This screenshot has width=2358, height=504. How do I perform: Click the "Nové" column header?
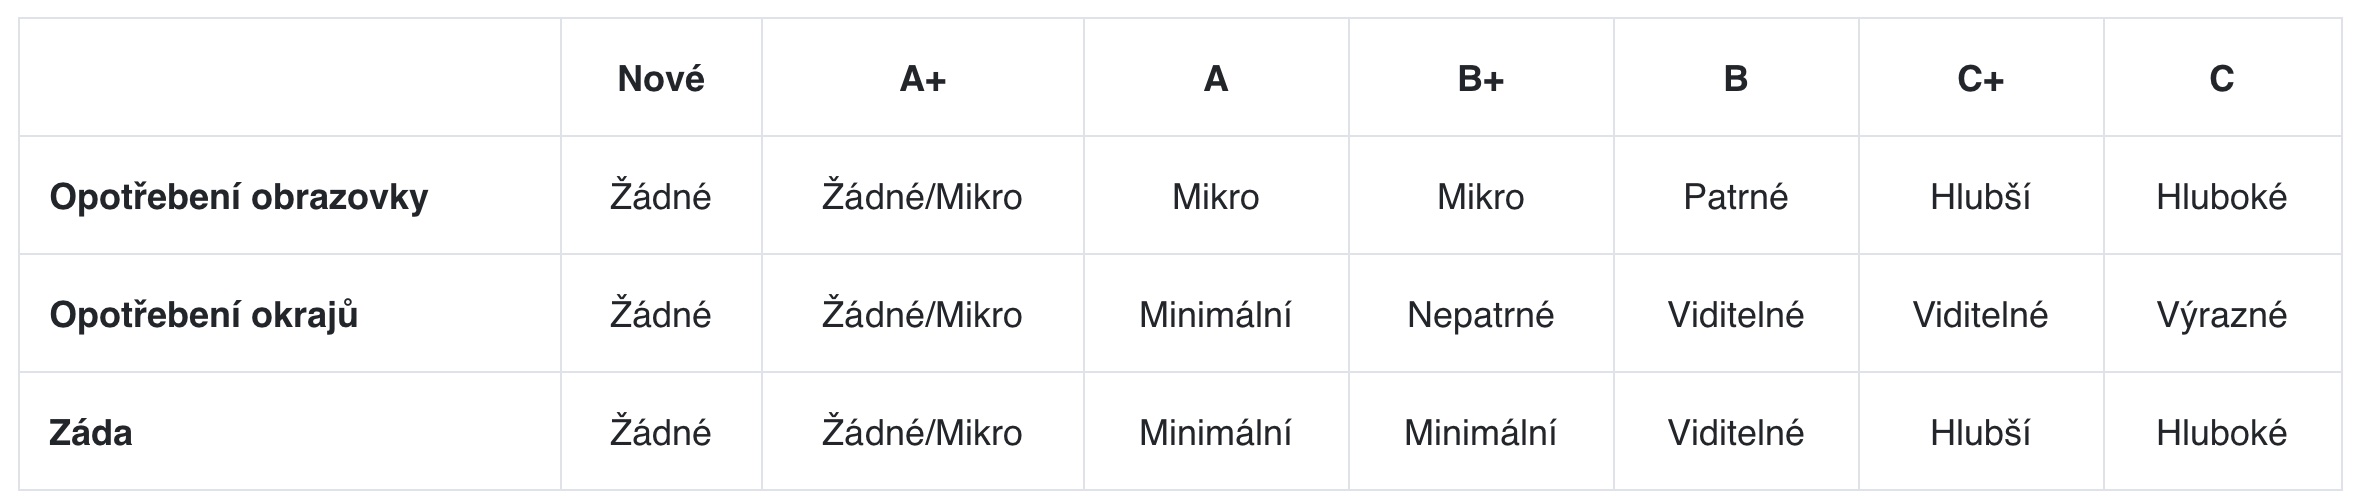(661, 78)
